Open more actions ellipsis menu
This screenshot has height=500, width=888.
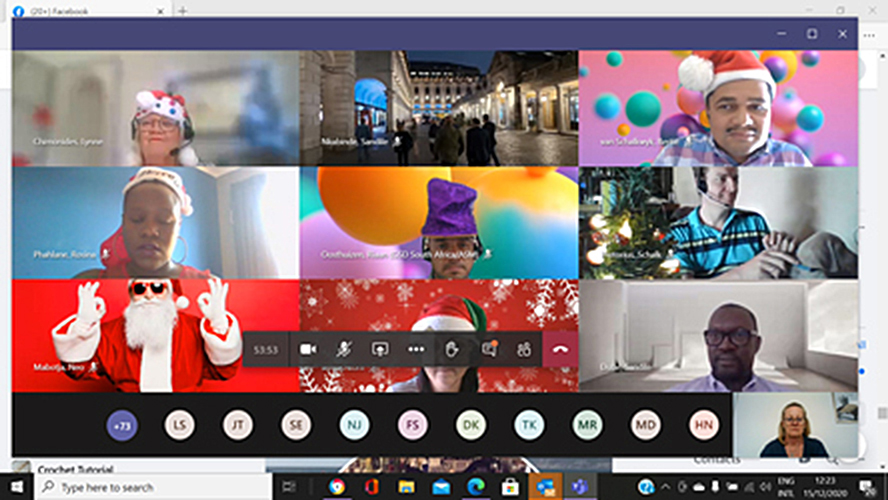pyautogui.click(x=416, y=349)
